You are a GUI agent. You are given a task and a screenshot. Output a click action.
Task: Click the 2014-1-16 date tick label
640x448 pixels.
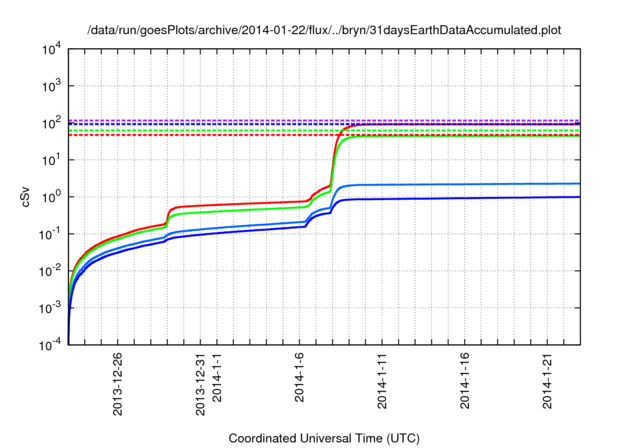coord(465,379)
